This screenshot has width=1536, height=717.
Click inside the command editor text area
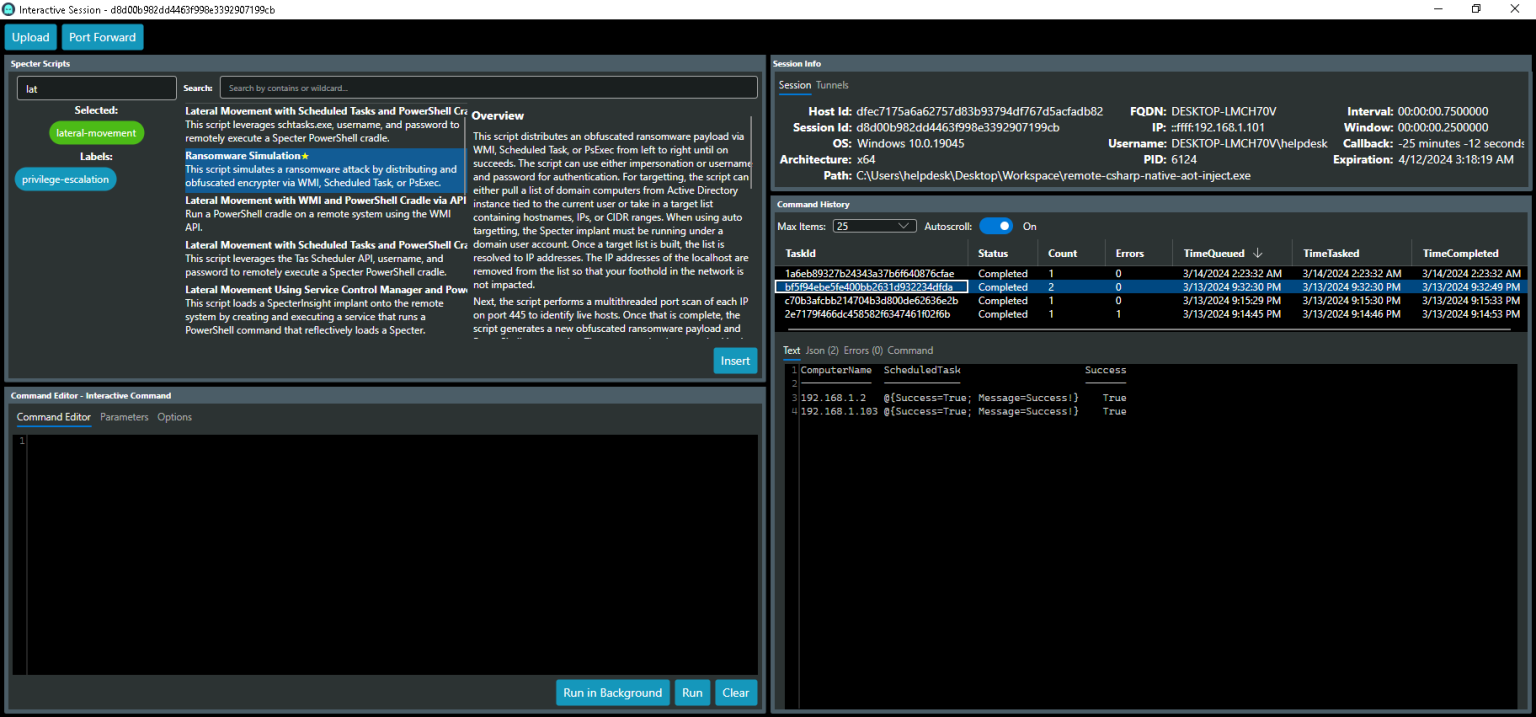pos(392,555)
